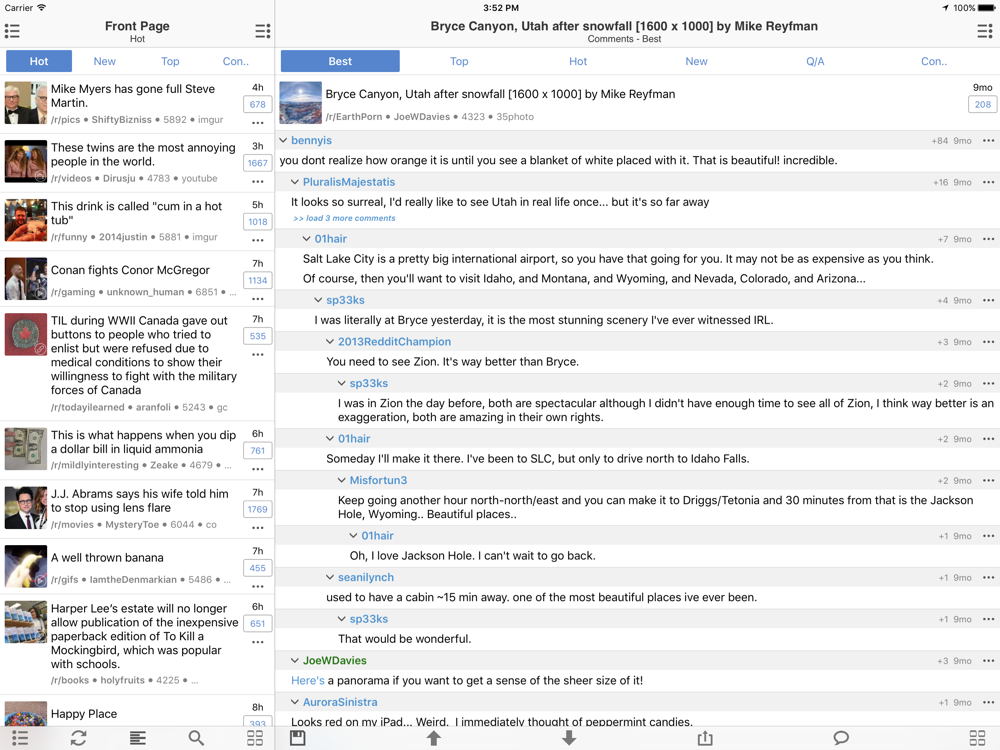The image size is (1000, 750).
Task: Sort comments by Hot
Action: point(578,61)
